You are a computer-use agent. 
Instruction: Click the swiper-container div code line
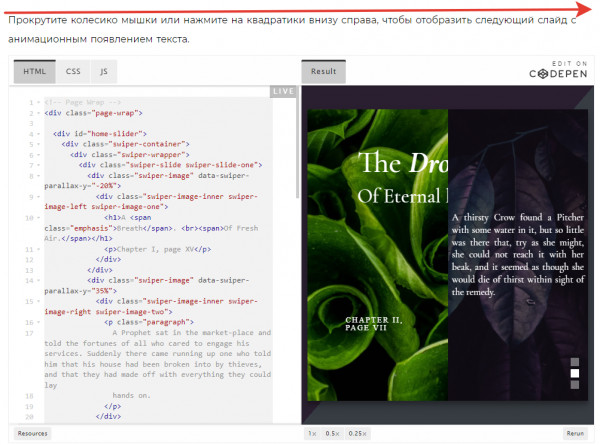click(126, 144)
